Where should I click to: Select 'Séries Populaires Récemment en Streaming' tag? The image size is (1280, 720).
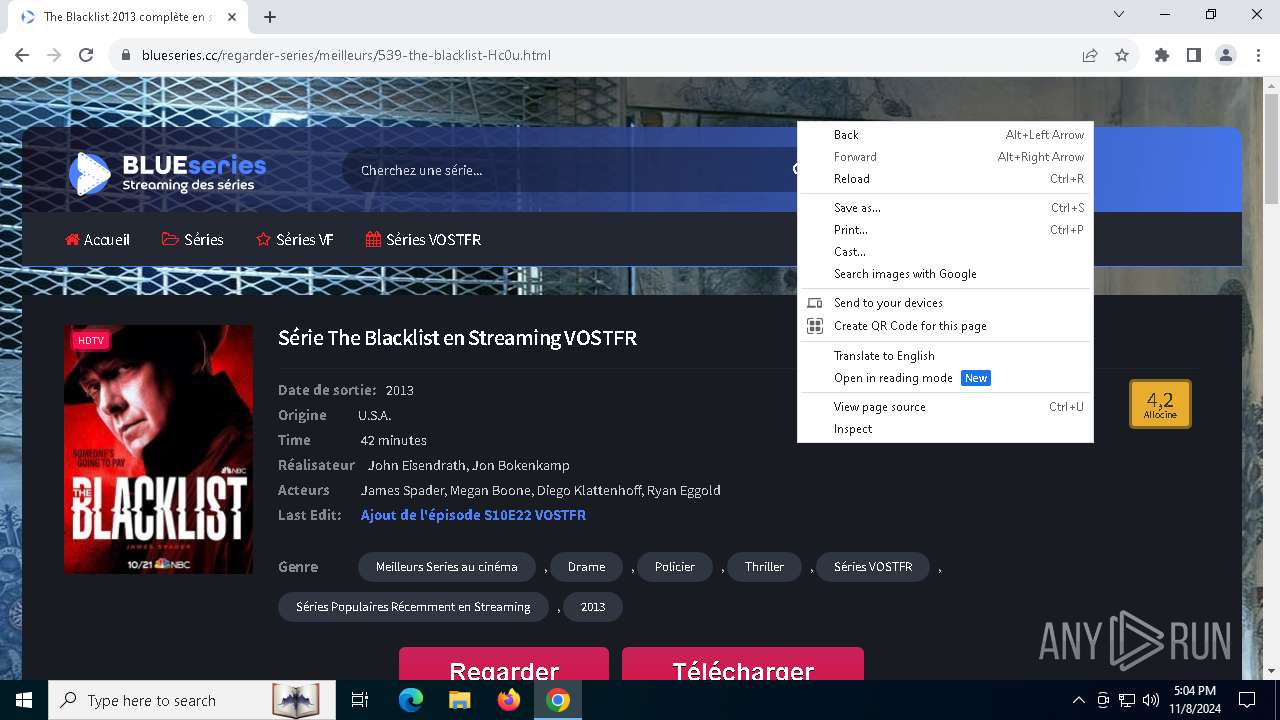(413, 606)
